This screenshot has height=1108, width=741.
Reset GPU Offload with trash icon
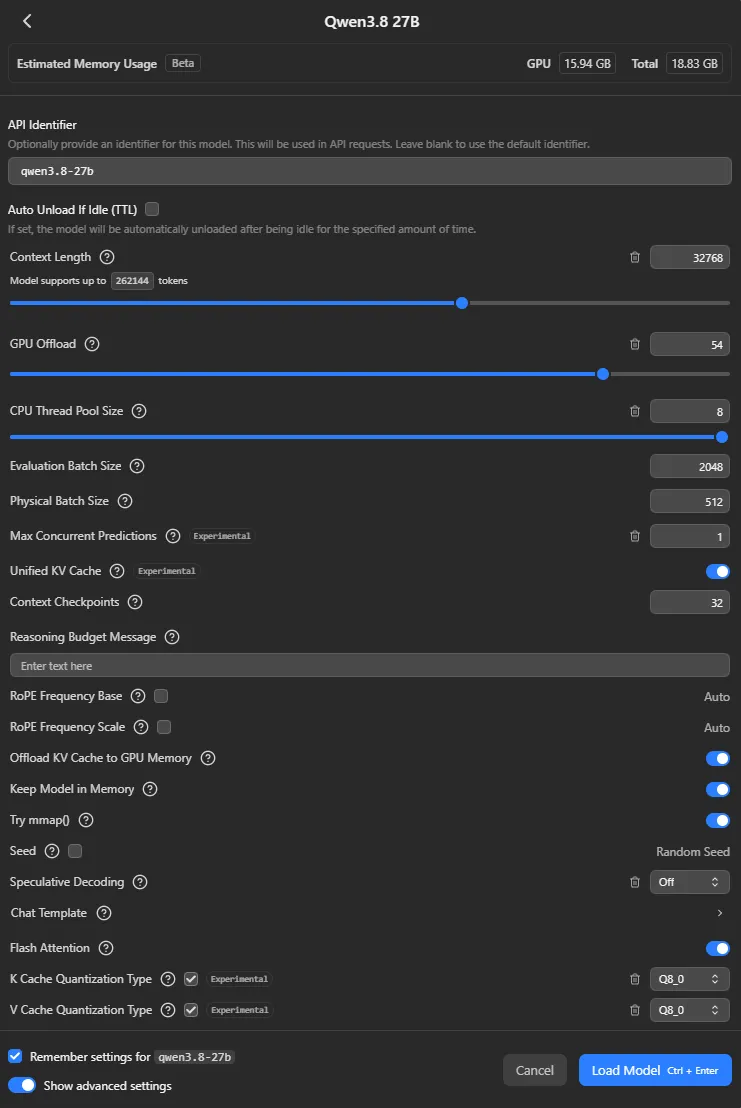(x=634, y=344)
